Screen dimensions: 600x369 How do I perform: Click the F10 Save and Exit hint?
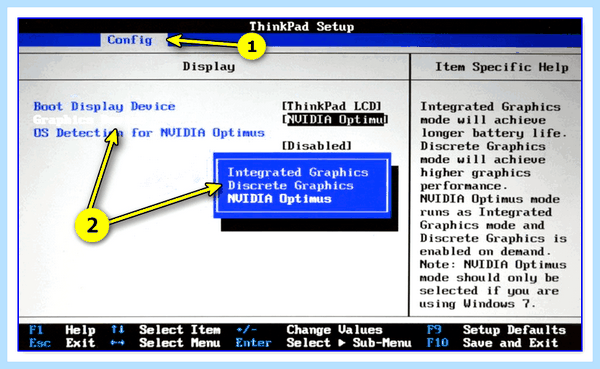click(x=492, y=343)
